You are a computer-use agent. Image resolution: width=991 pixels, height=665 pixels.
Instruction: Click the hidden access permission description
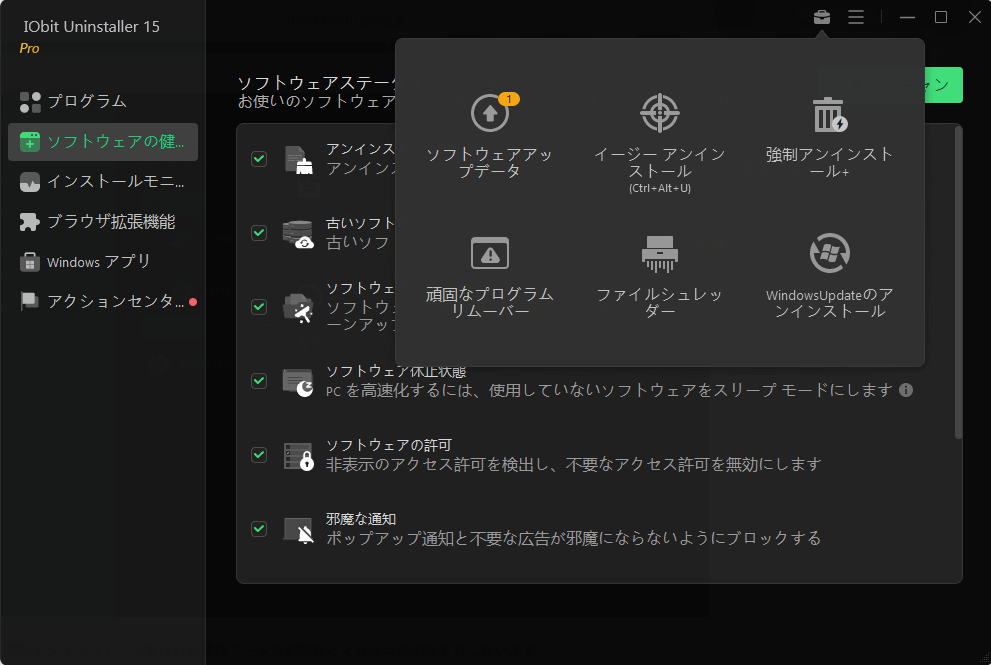(573, 465)
